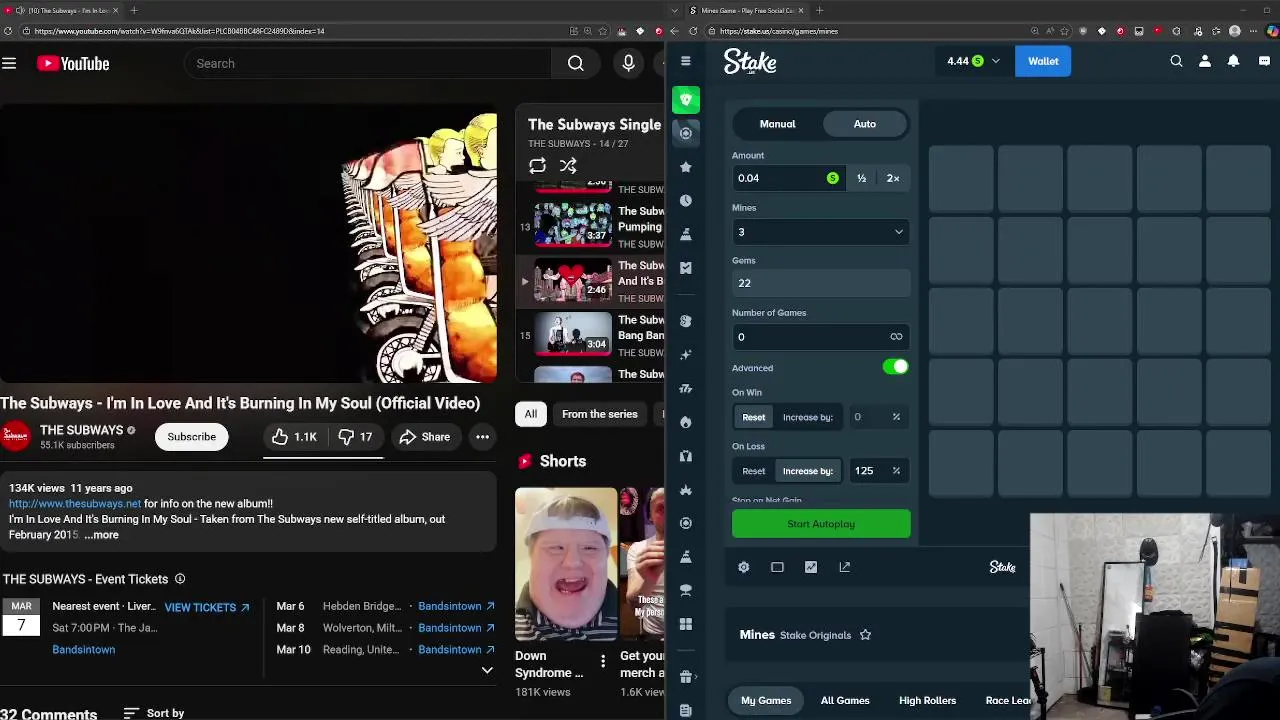Click VIEW TICKETS link

[207, 607]
